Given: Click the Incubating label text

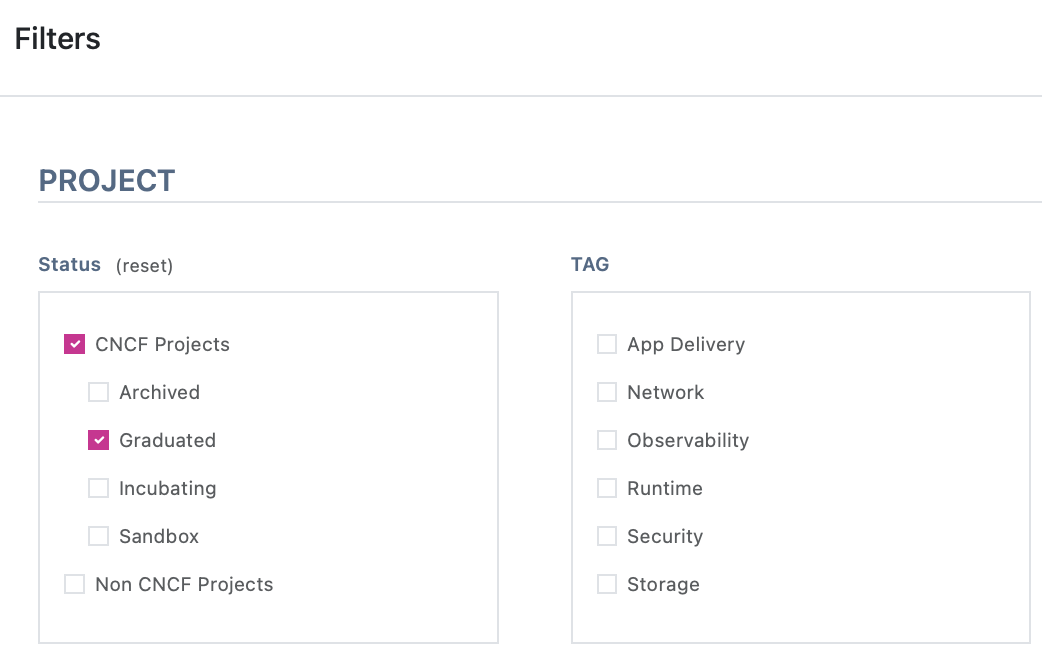Looking at the screenshot, I should click(167, 488).
